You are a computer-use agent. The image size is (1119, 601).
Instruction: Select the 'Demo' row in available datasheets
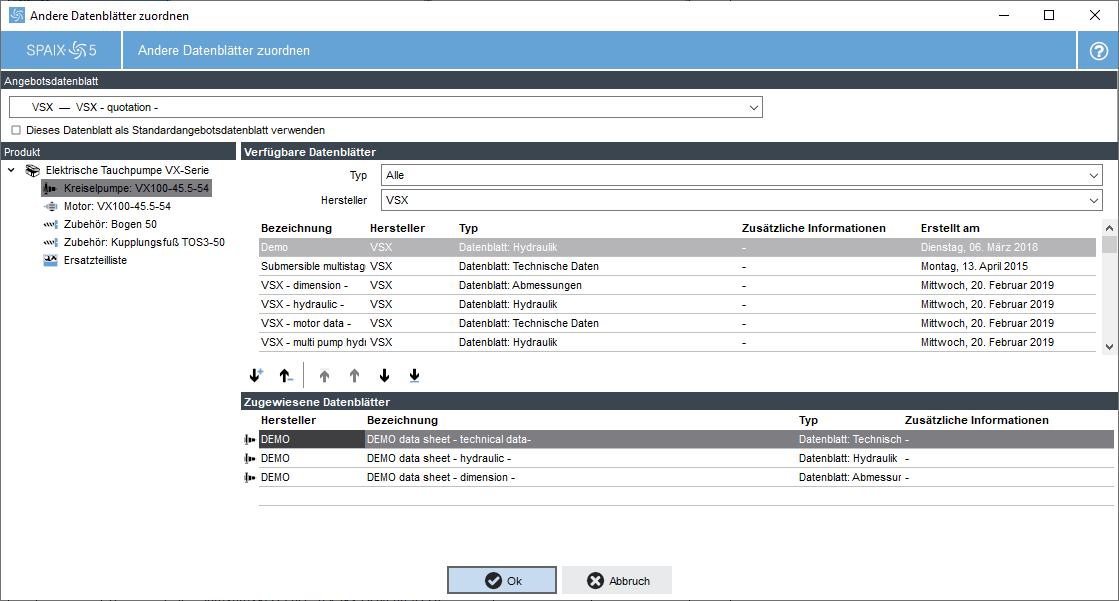677,248
